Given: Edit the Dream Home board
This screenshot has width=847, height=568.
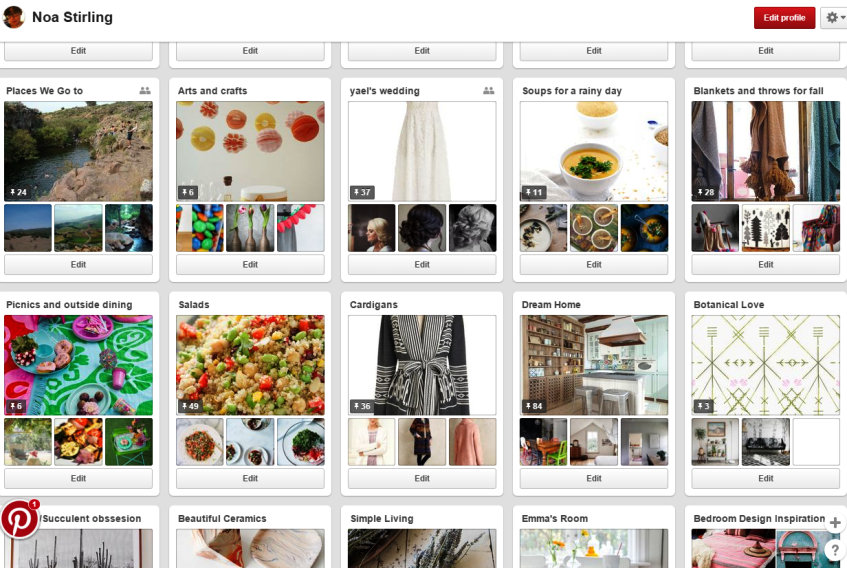Looking at the screenshot, I should pos(594,478).
